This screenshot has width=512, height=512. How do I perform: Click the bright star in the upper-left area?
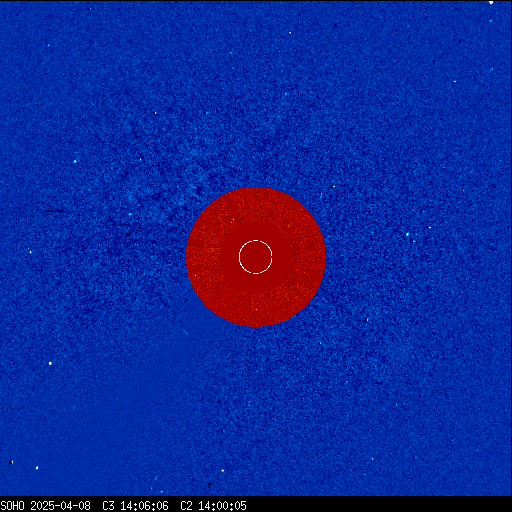click(x=75, y=161)
